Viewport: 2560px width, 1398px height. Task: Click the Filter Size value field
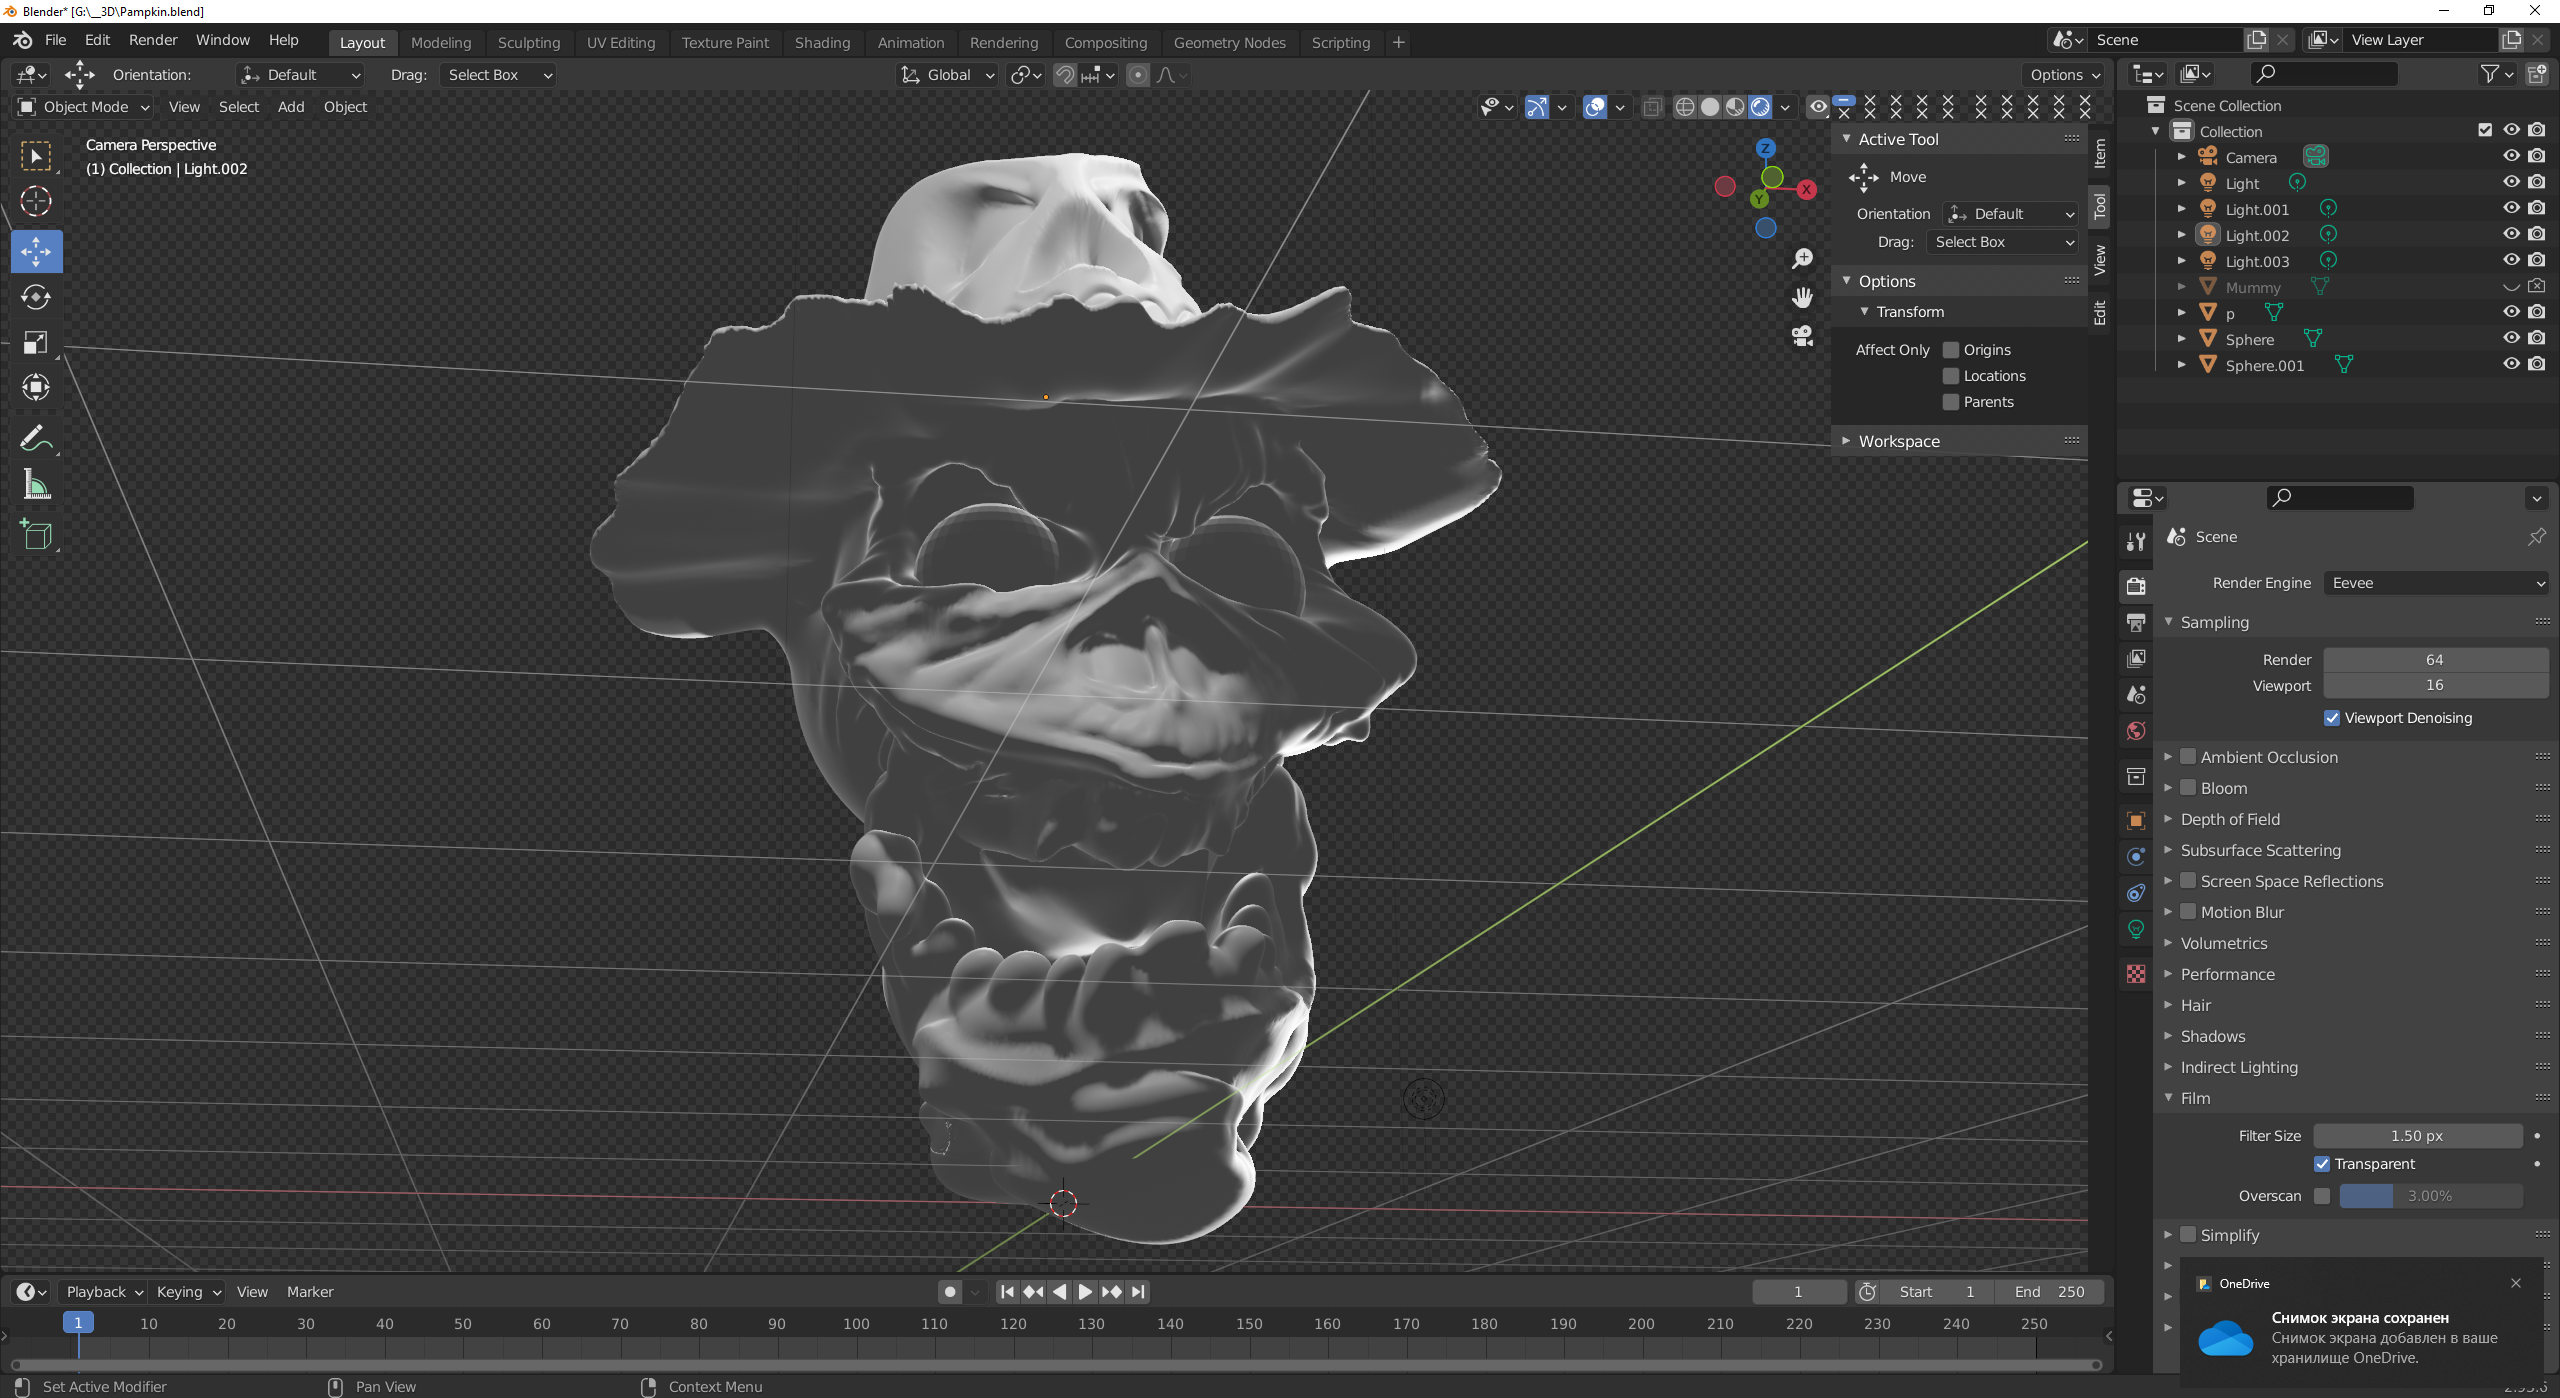pyautogui.click(x=2418, y=1136)
